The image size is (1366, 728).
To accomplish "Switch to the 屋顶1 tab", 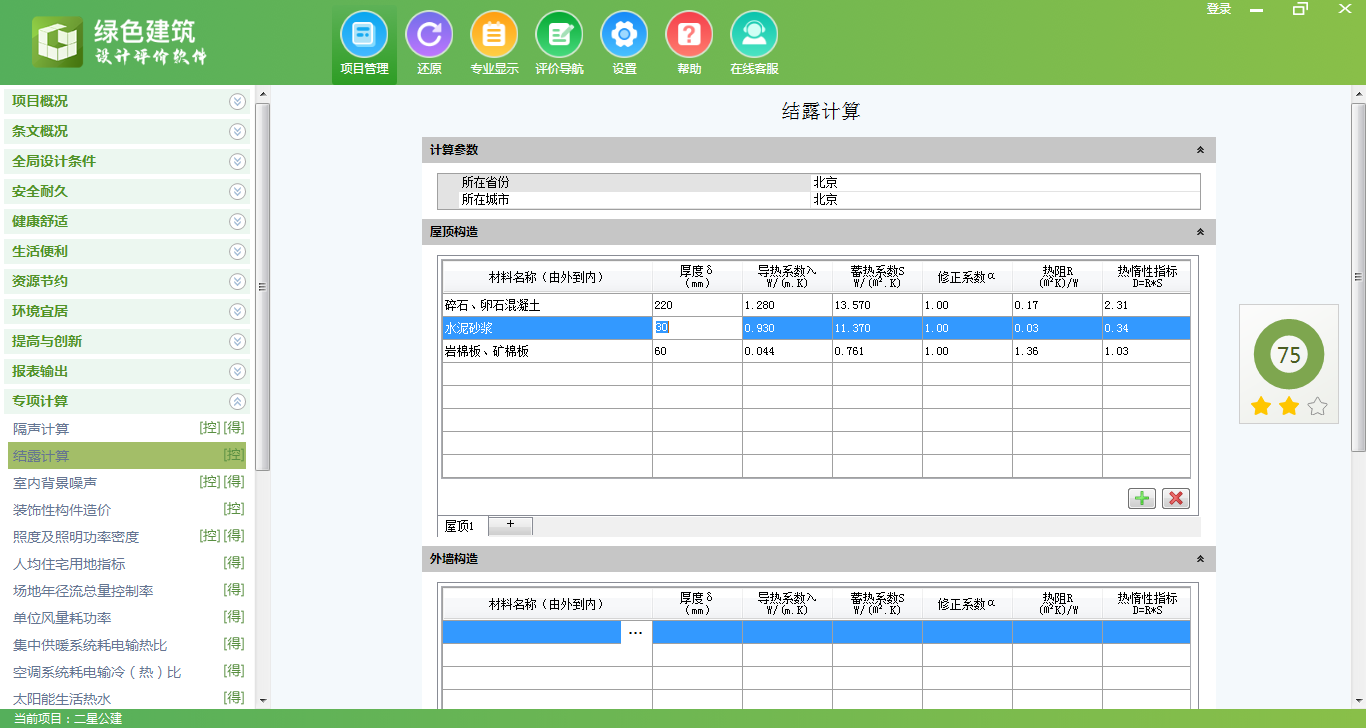I will pos(462,526).
